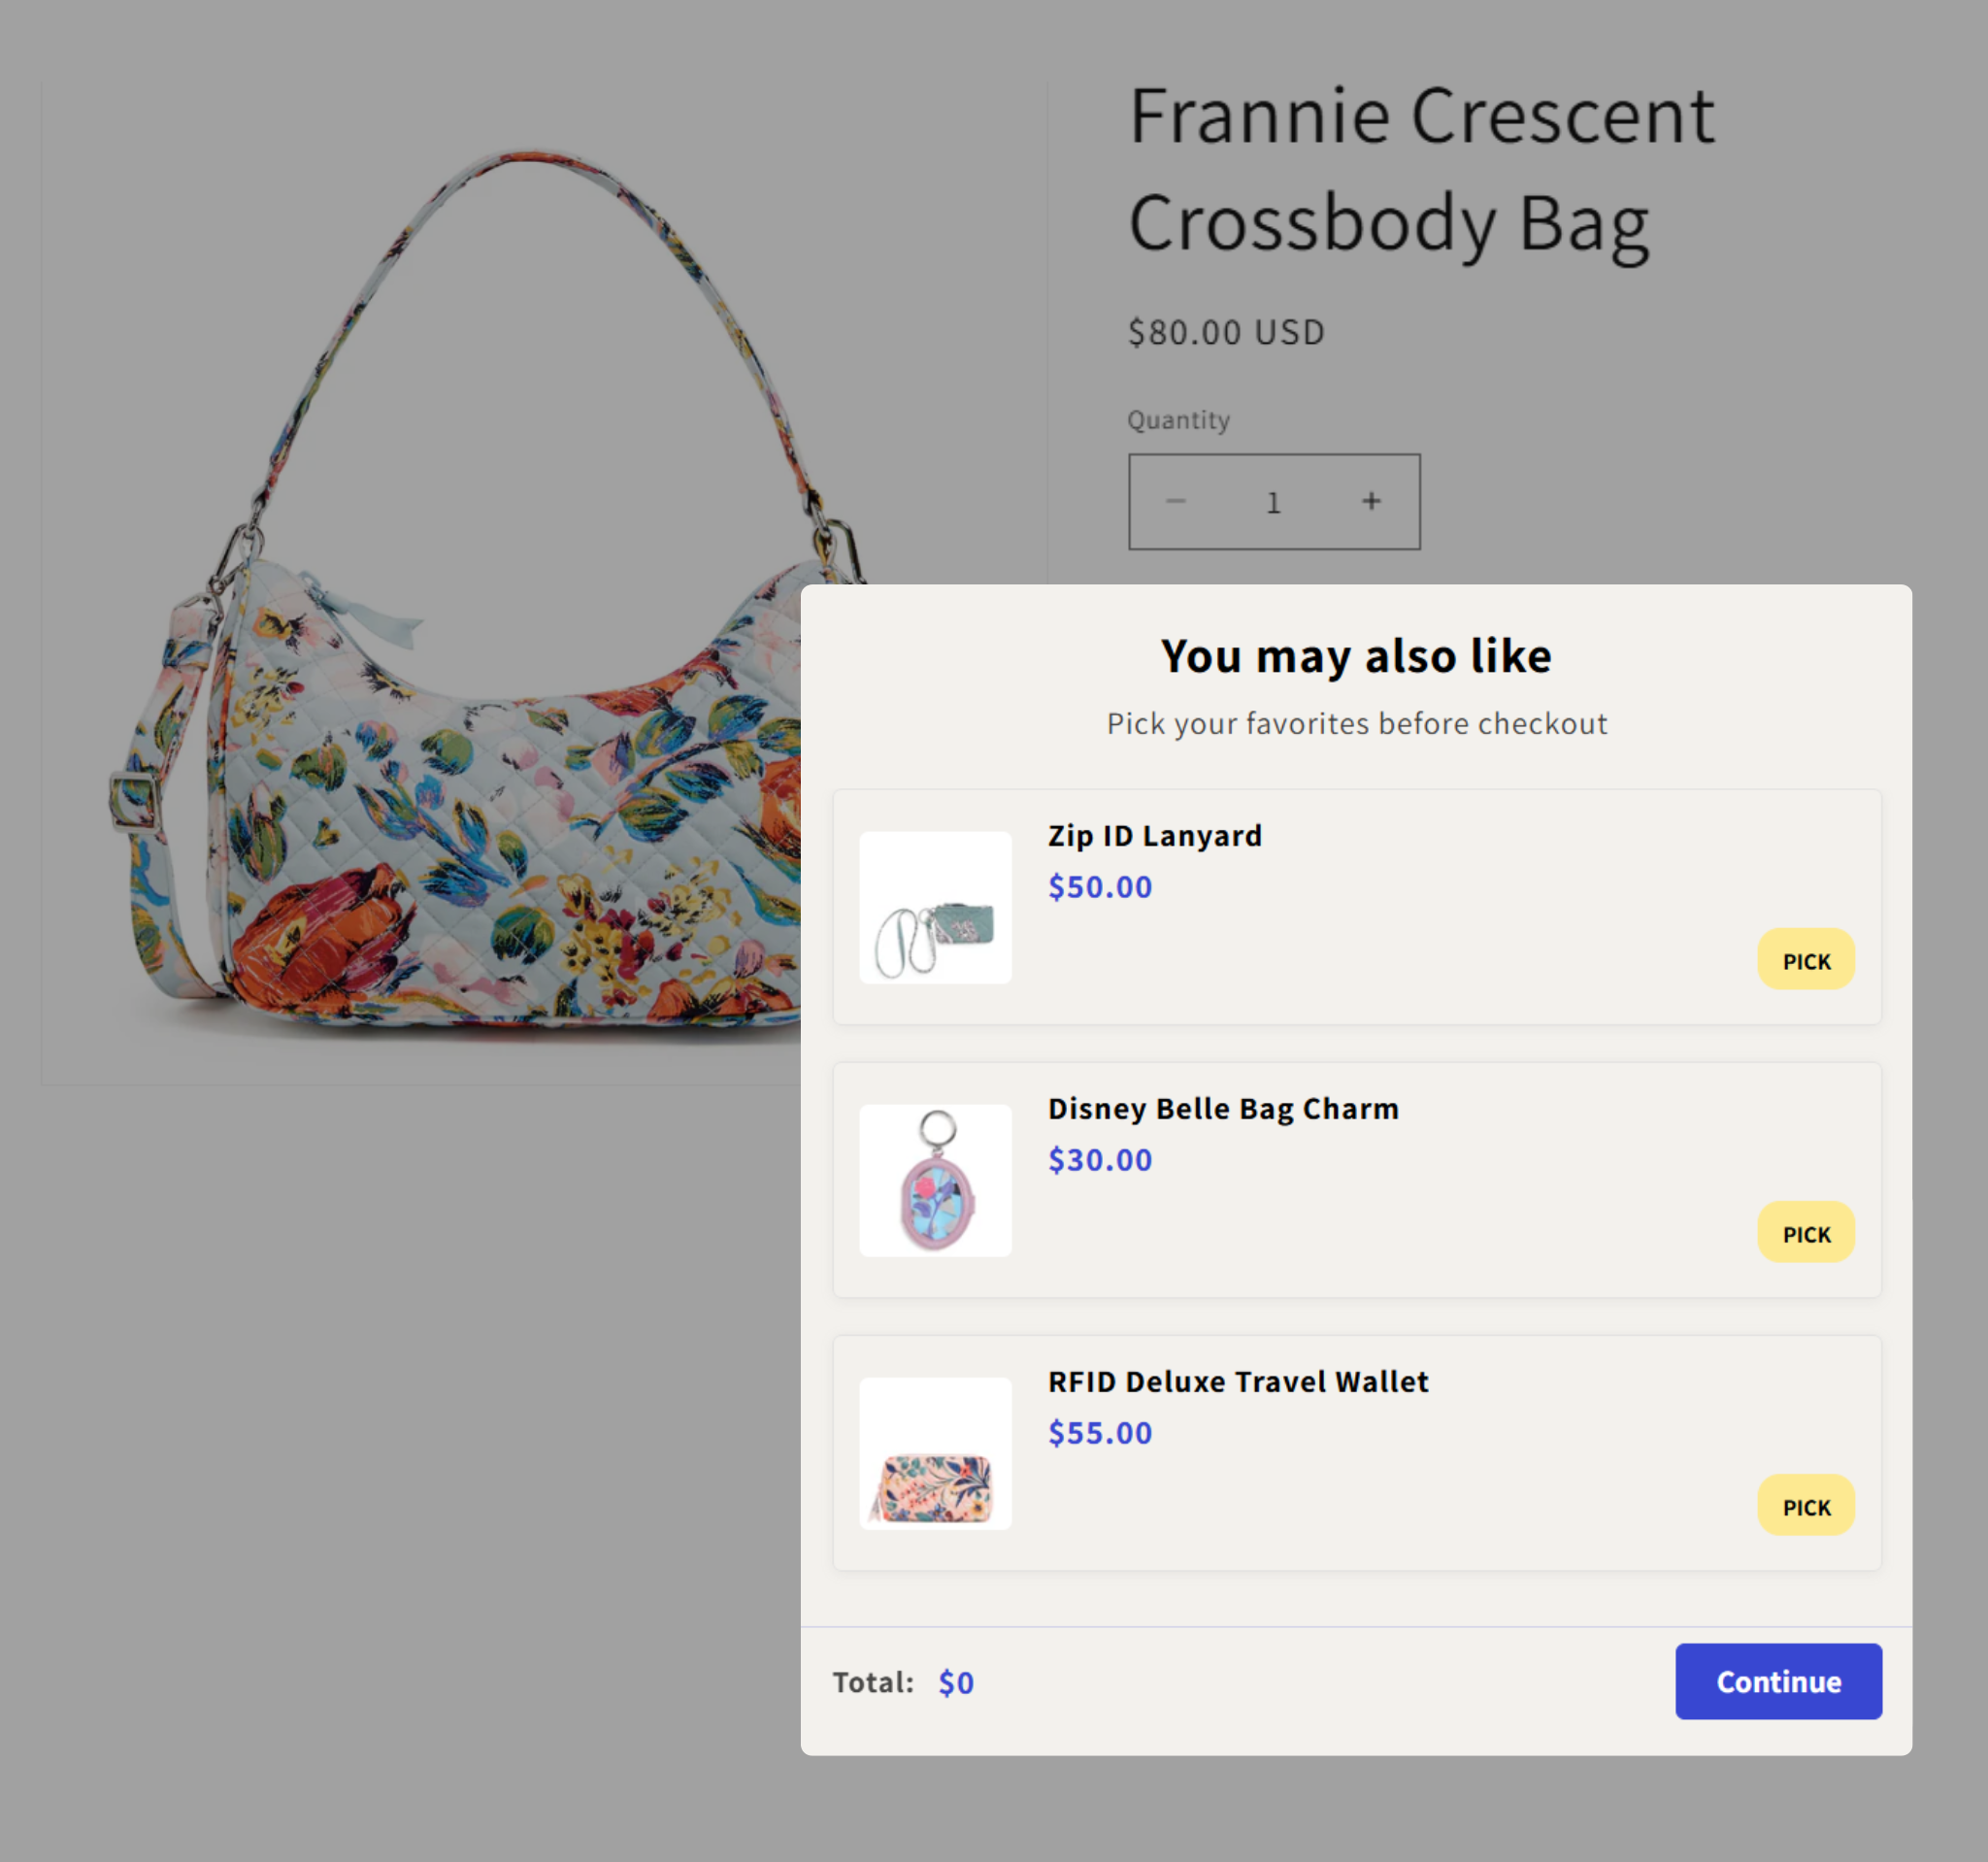Pick the Zip ID Lanyard
1988x1862 pixels.
1806,960
